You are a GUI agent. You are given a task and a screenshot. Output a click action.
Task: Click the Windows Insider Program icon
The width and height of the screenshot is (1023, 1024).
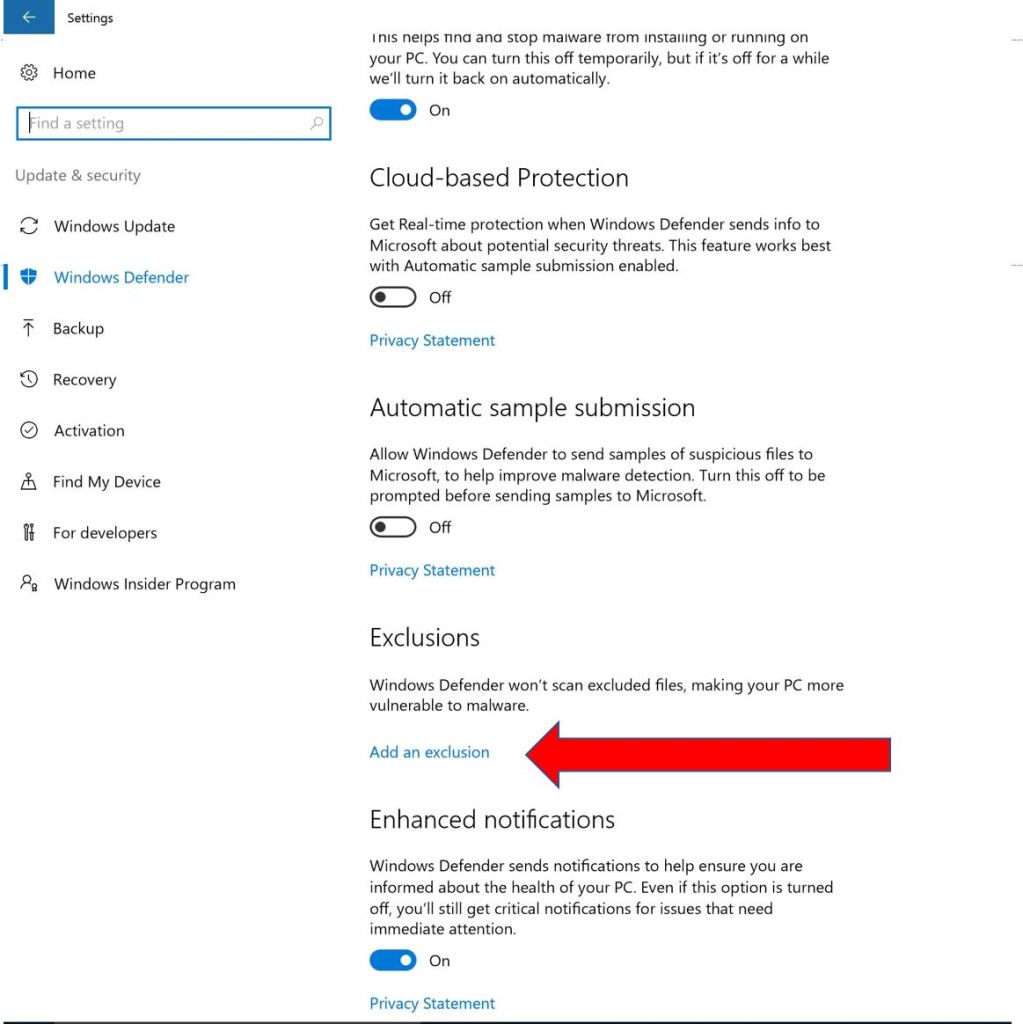coord(29,583)
